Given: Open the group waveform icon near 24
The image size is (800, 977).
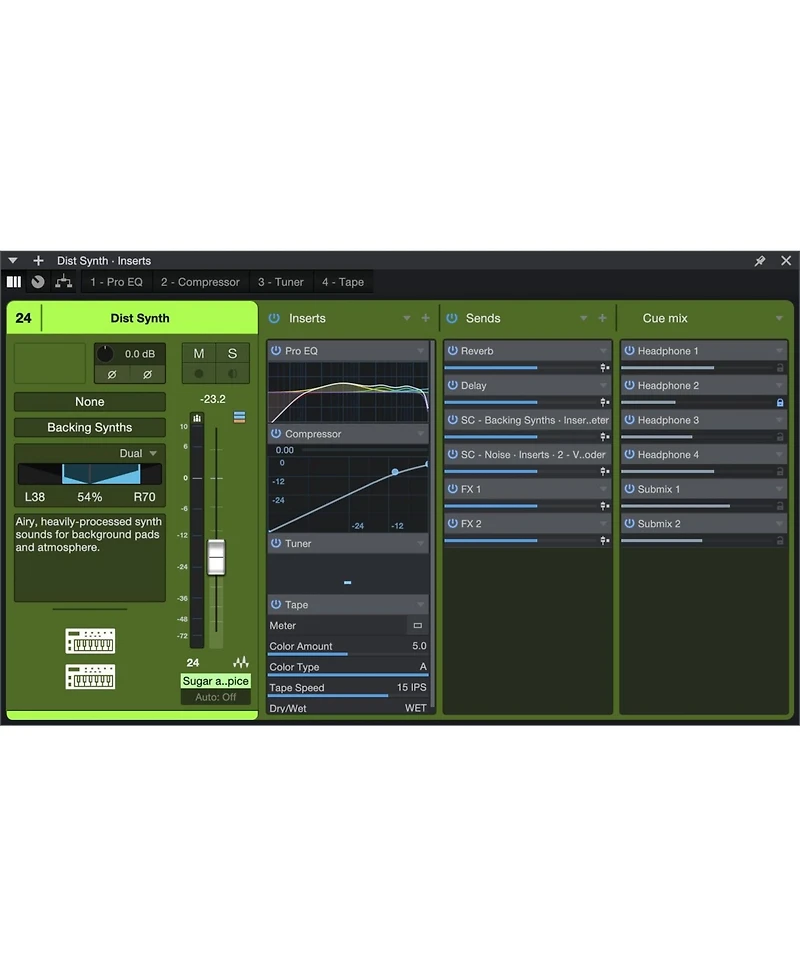Looking at the screenshot, I should [x=240, y=662].
